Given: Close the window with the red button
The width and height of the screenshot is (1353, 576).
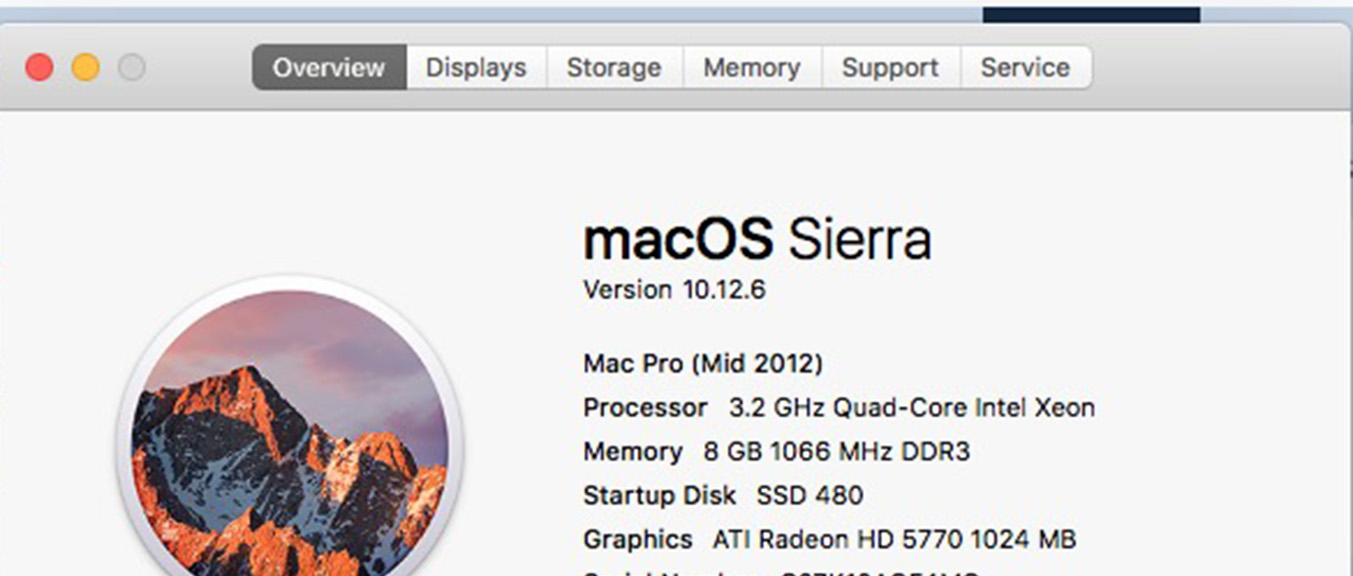Looking at the screenshot, I should pos(39,68).
